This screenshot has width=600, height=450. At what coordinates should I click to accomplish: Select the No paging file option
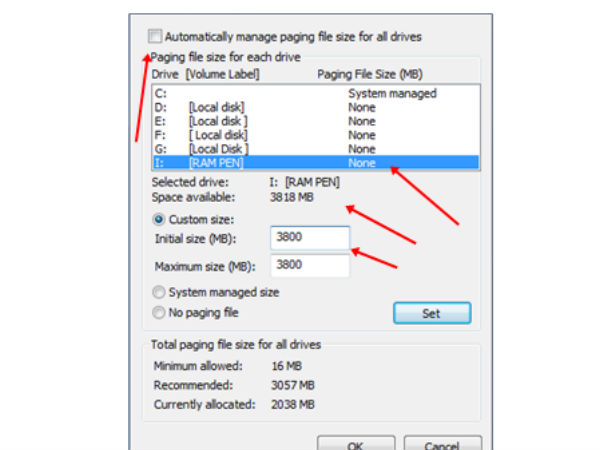[x=159, y=313]
